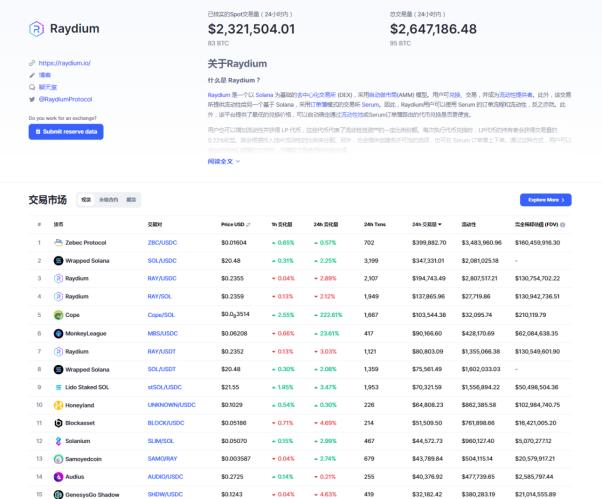Viewport: 602px width, 499px height.
Task: Click the Submit reserve data button
Action: click(66, 132)
